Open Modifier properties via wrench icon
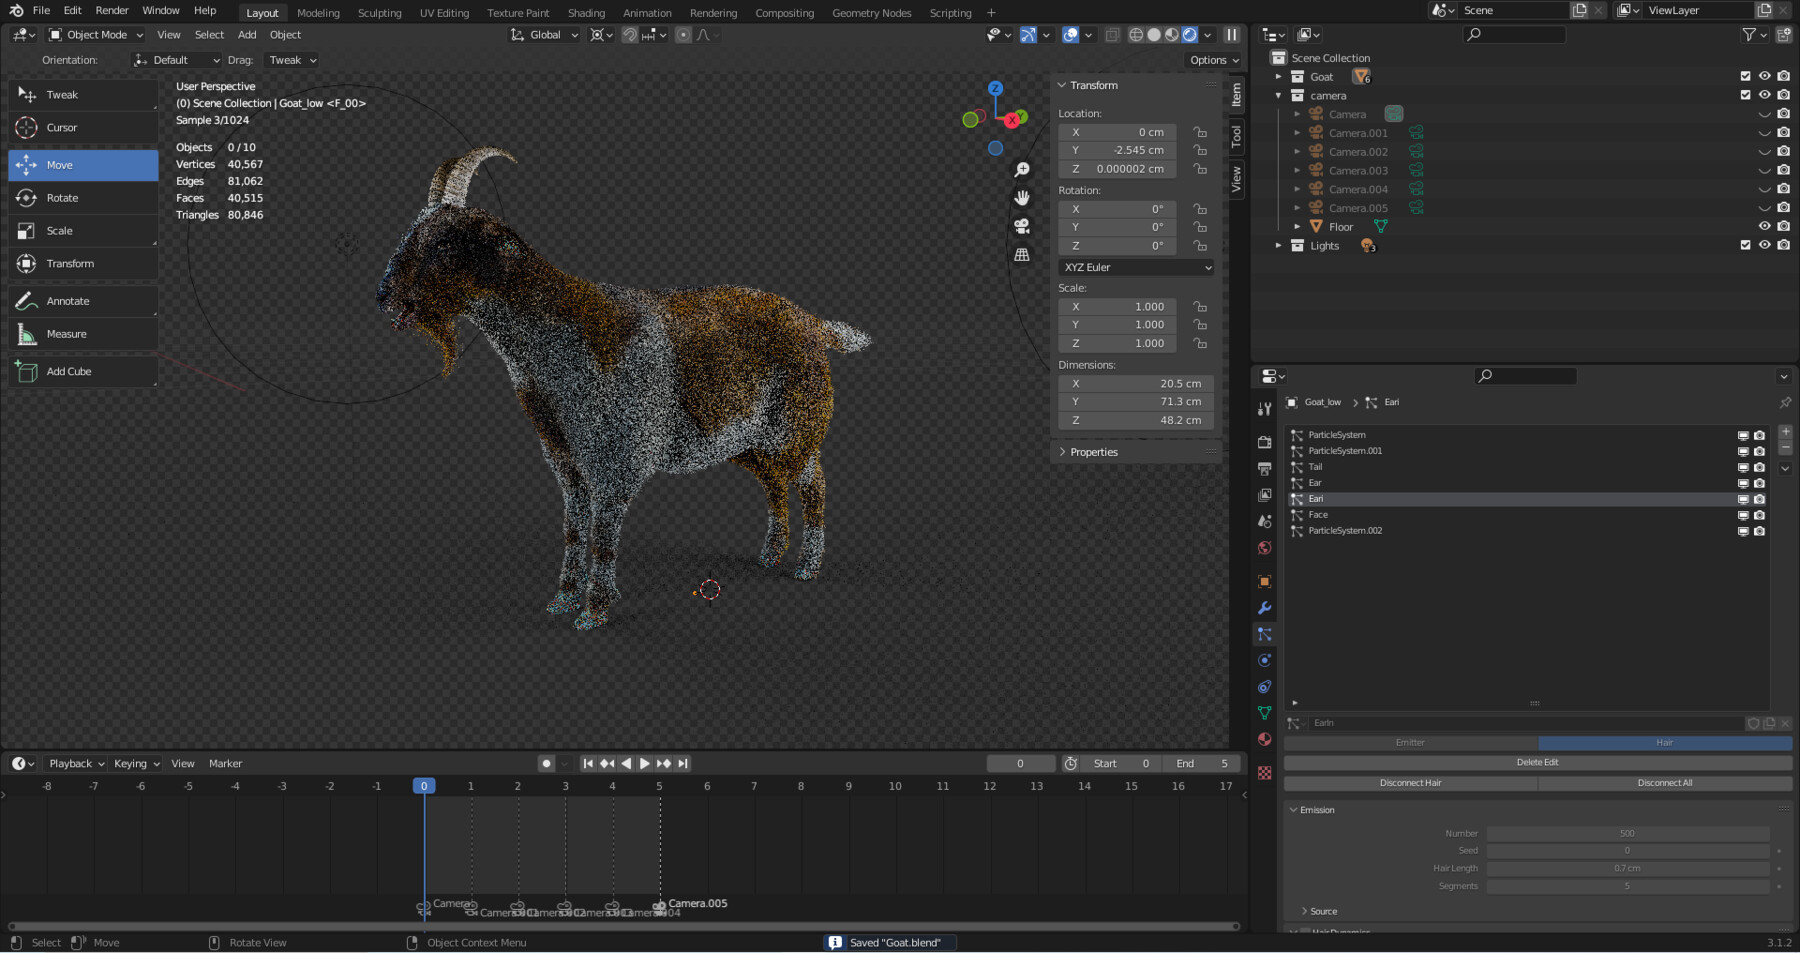Screen dimensions: 1800x953 (1265, 608)
